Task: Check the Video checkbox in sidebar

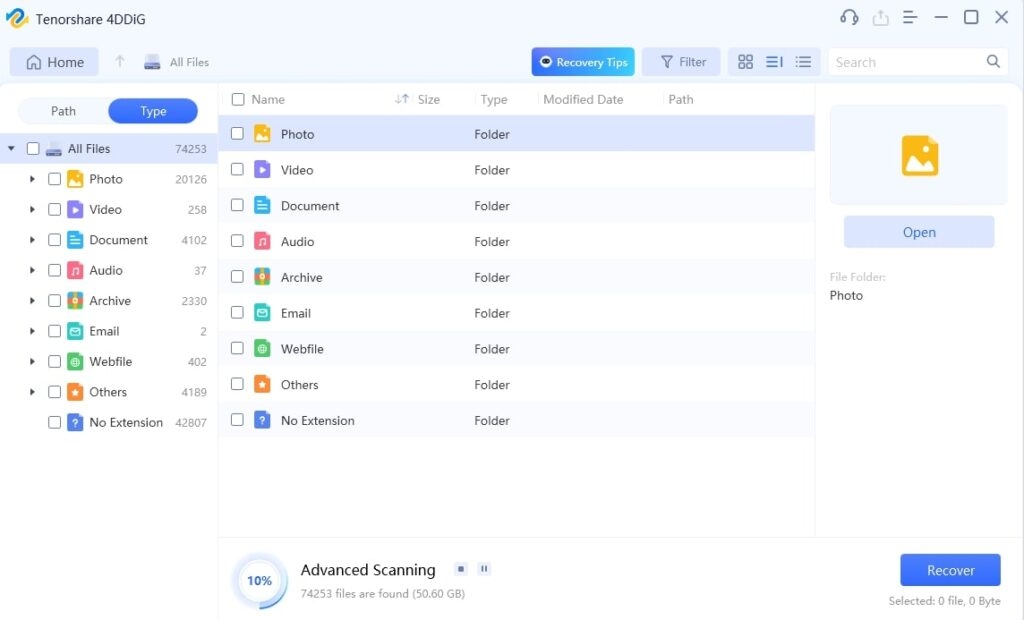Action: click(x=55, y=210)
